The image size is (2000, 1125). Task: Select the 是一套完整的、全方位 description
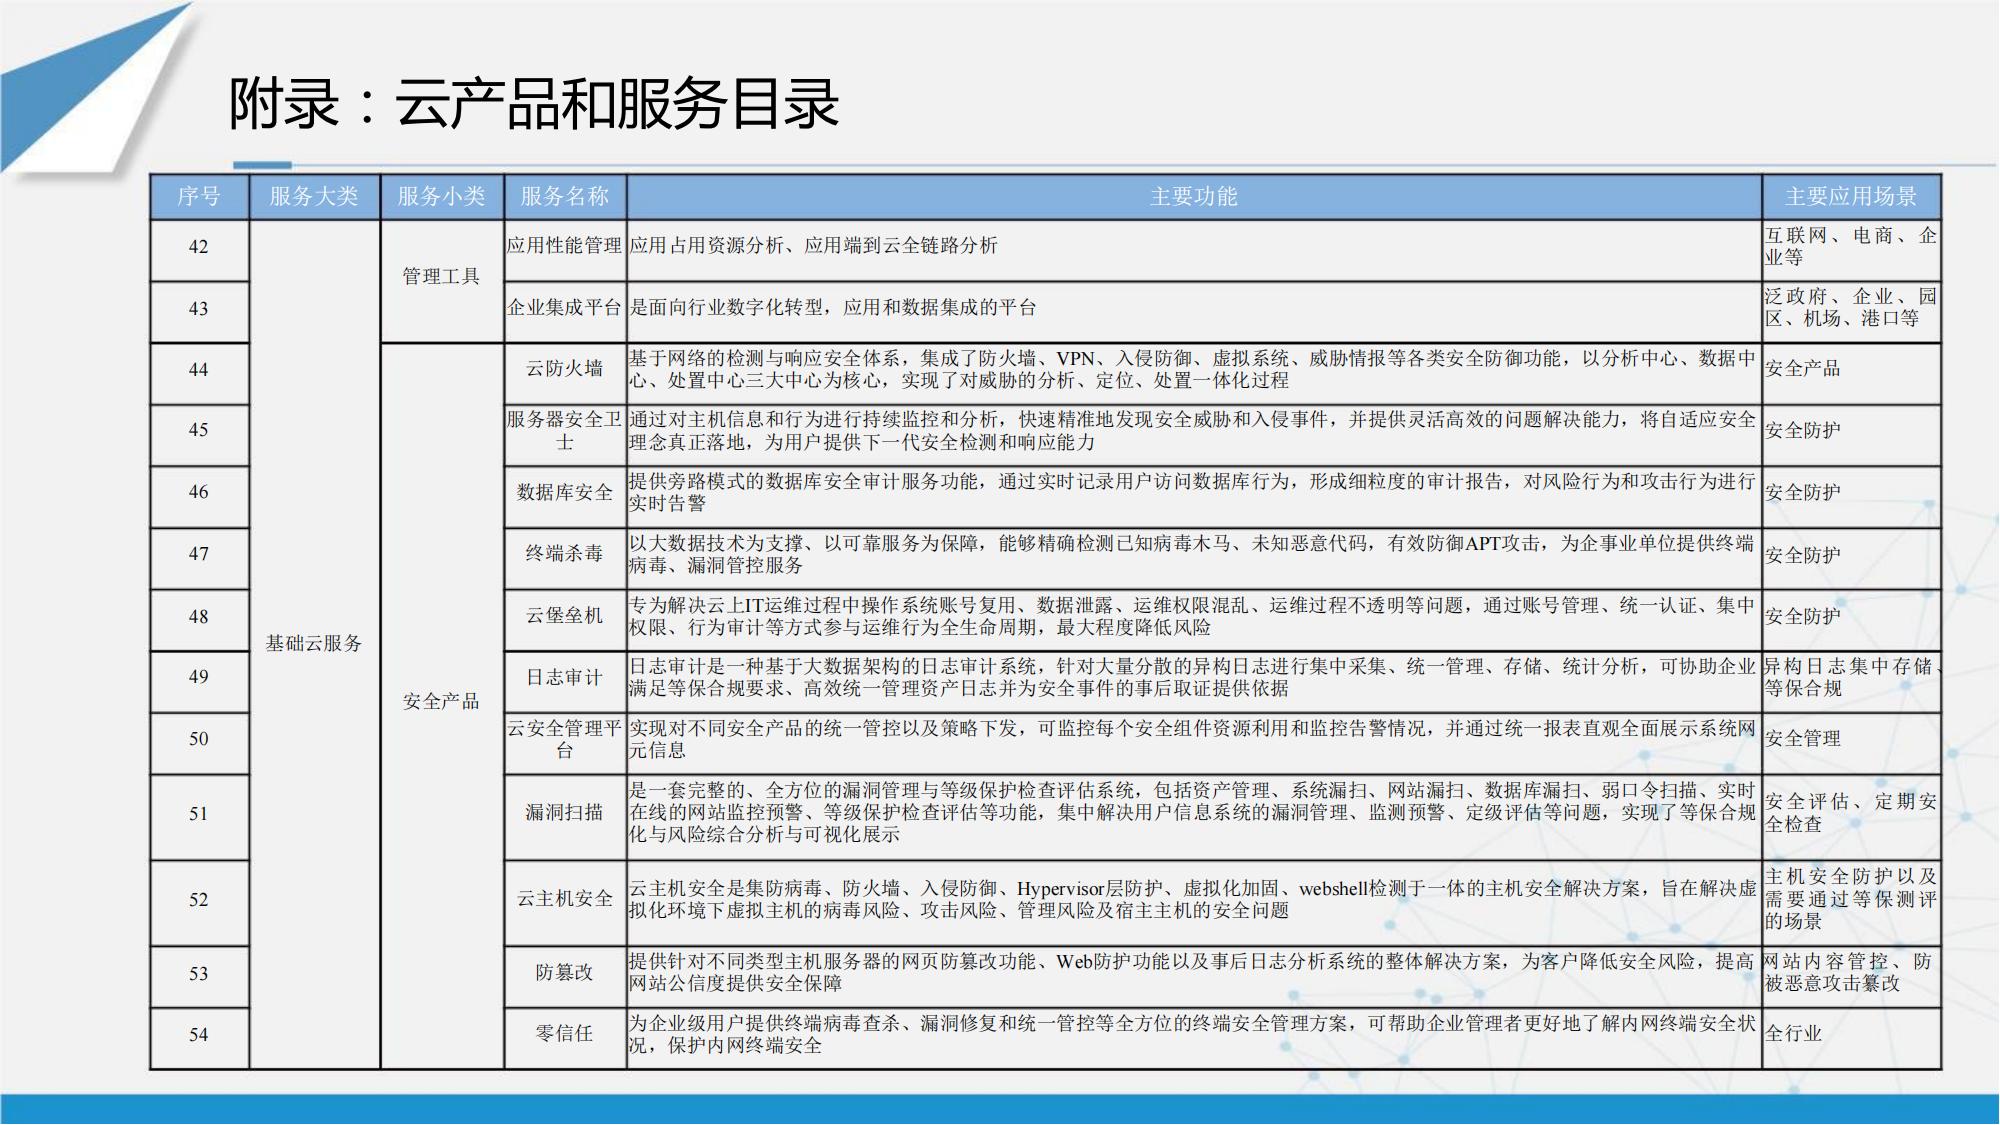click(1194, 813)
